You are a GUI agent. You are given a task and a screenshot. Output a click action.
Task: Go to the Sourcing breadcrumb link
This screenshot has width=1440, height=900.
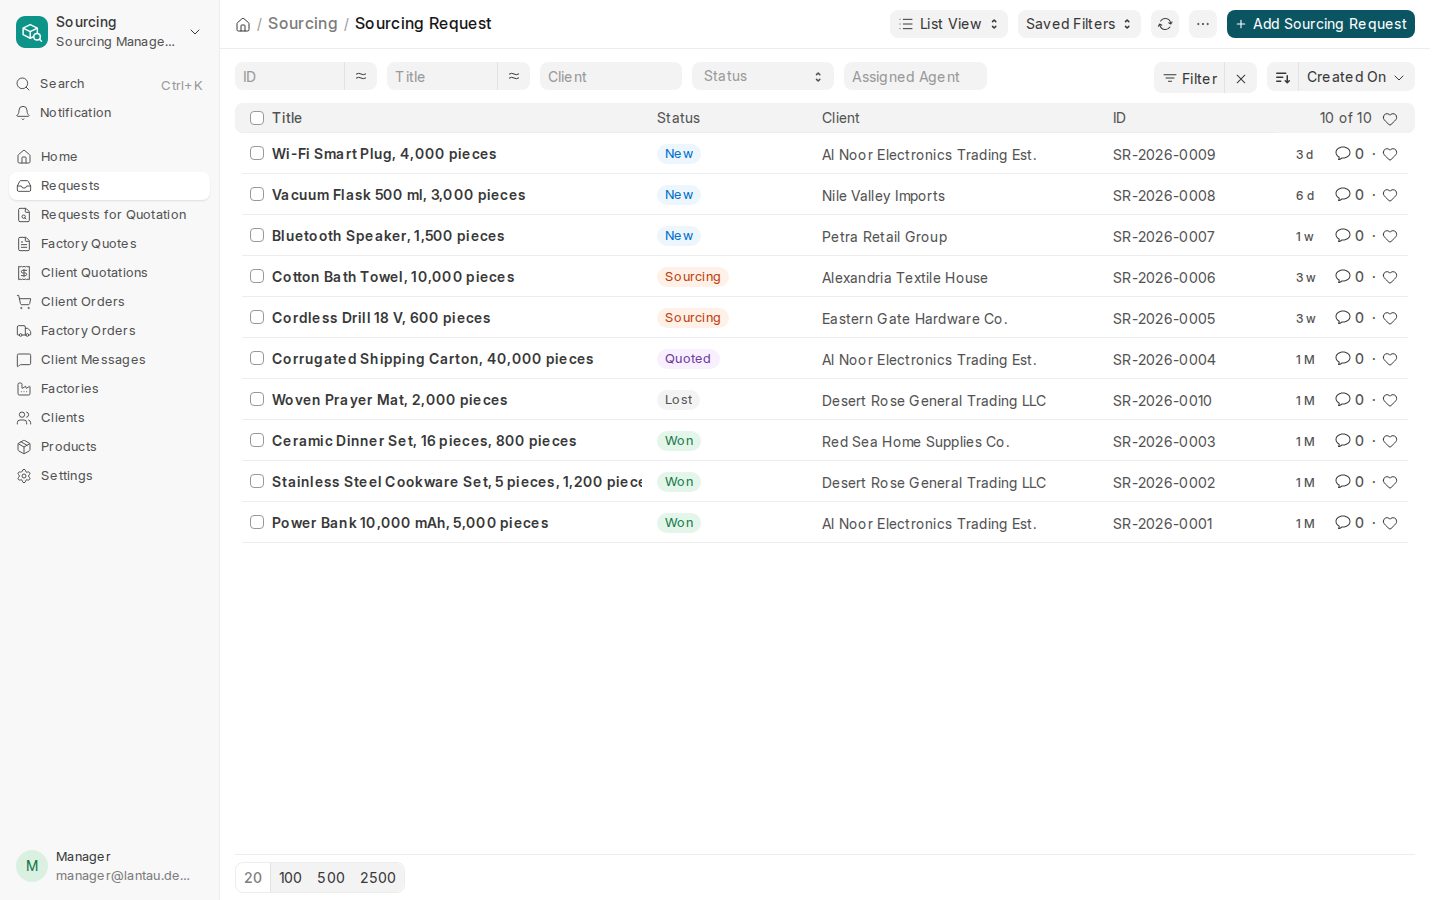pyautogui.click(x=303, y=24)
